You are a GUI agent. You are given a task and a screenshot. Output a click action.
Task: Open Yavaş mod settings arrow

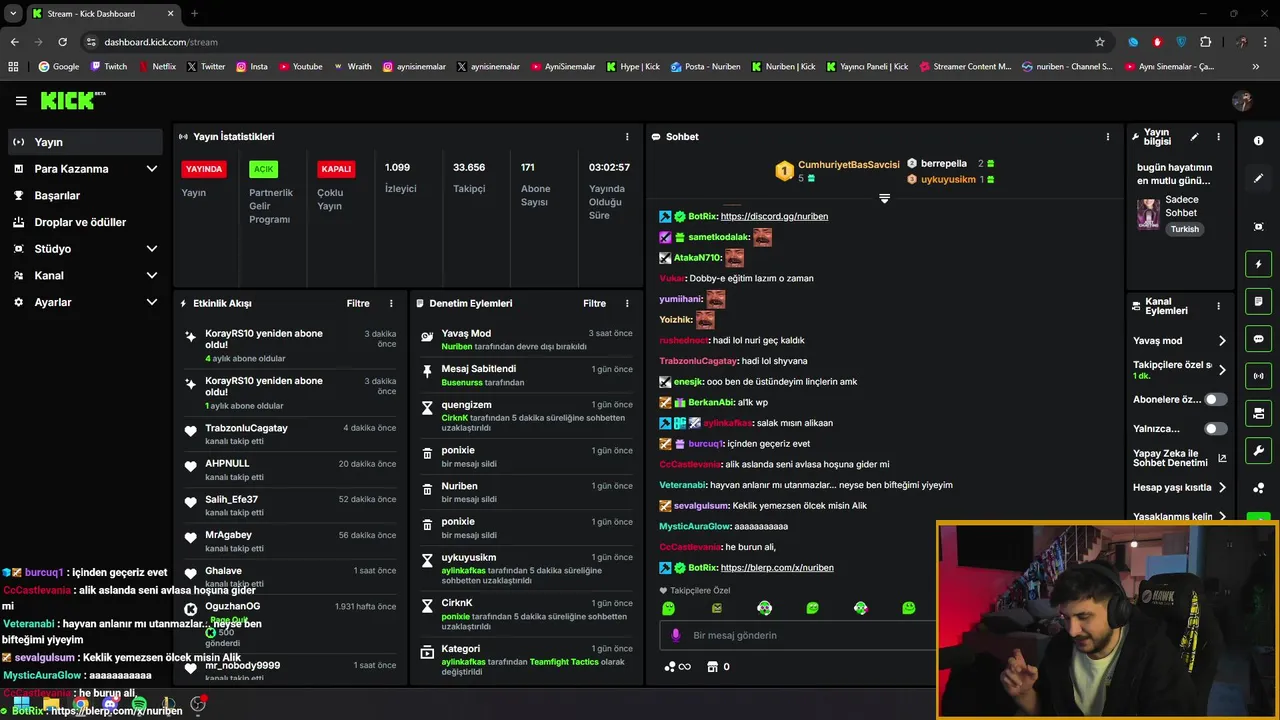click(1222, 341)
